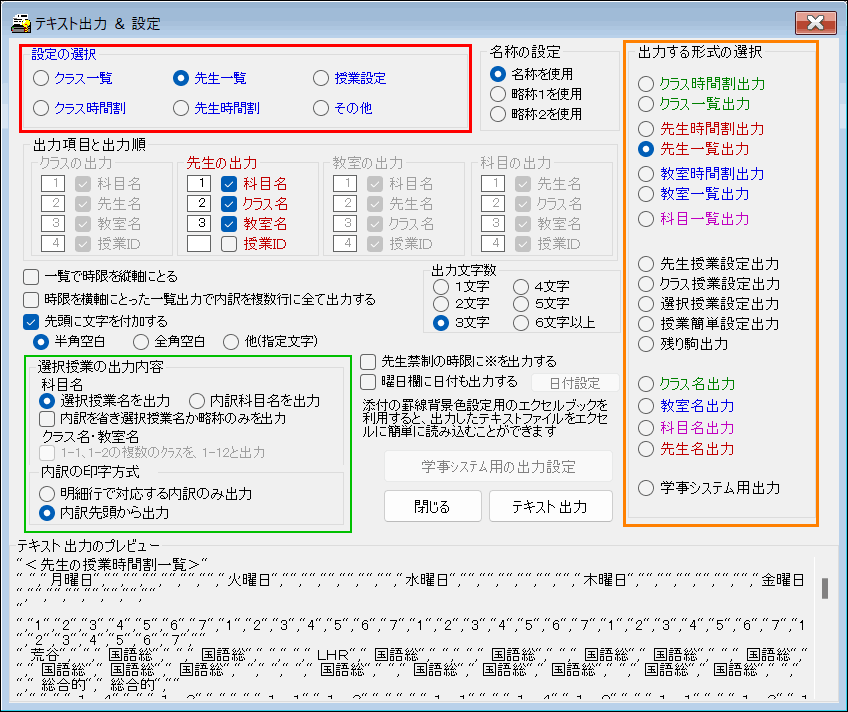Select 授業設定 radio option
The width and height of the screenshot is (848, 712).
click(x=321, y=78)
